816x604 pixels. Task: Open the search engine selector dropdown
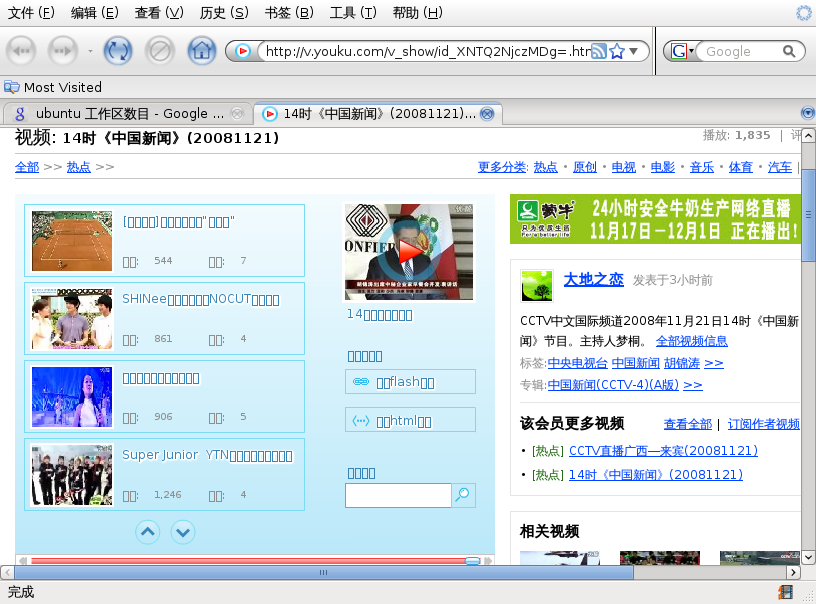[682, 51]
